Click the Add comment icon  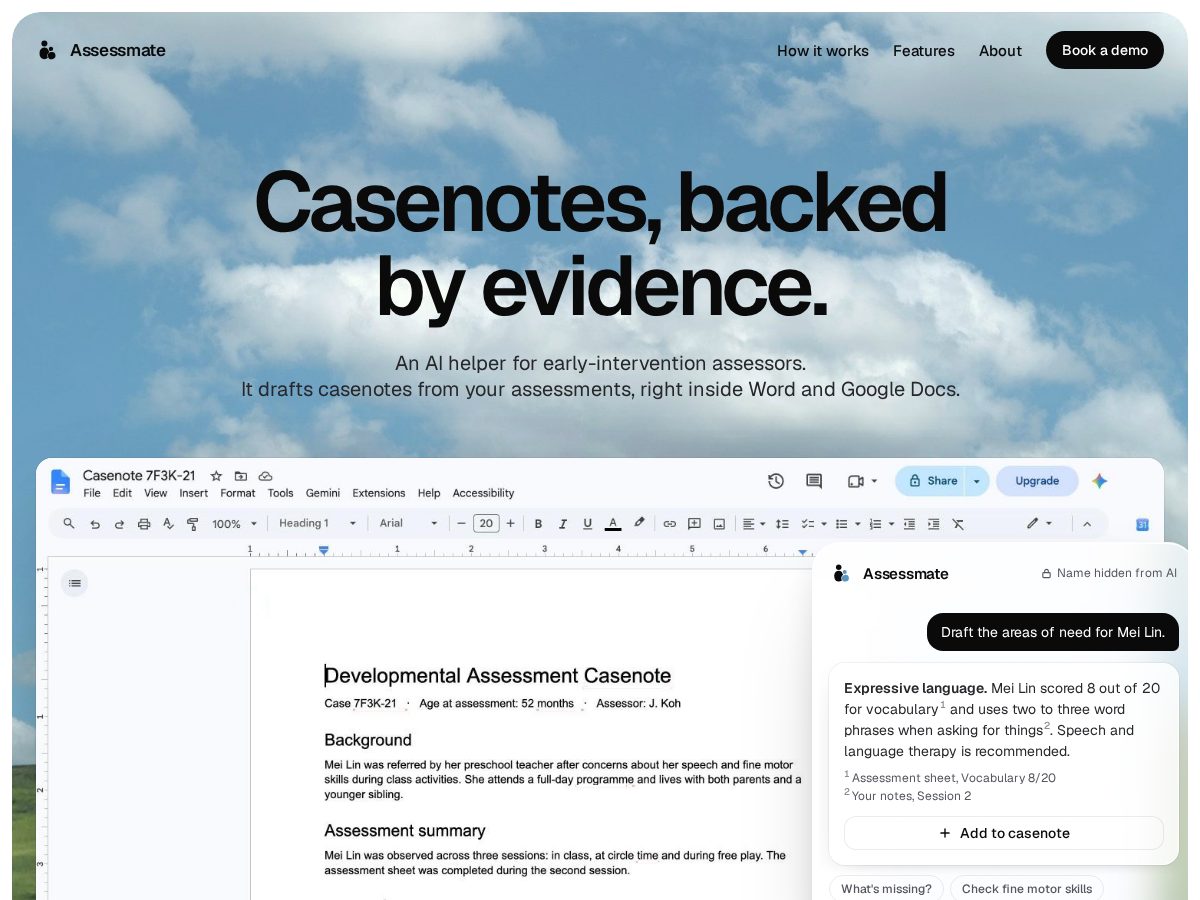(694, 523)
